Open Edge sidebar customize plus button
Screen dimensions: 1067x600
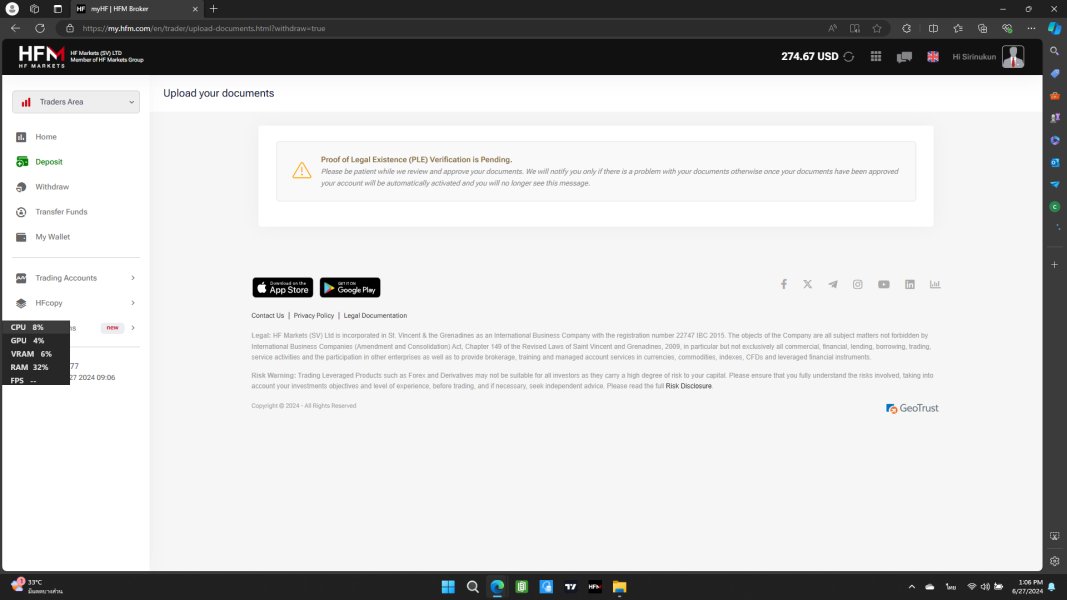click(1054, 265)
